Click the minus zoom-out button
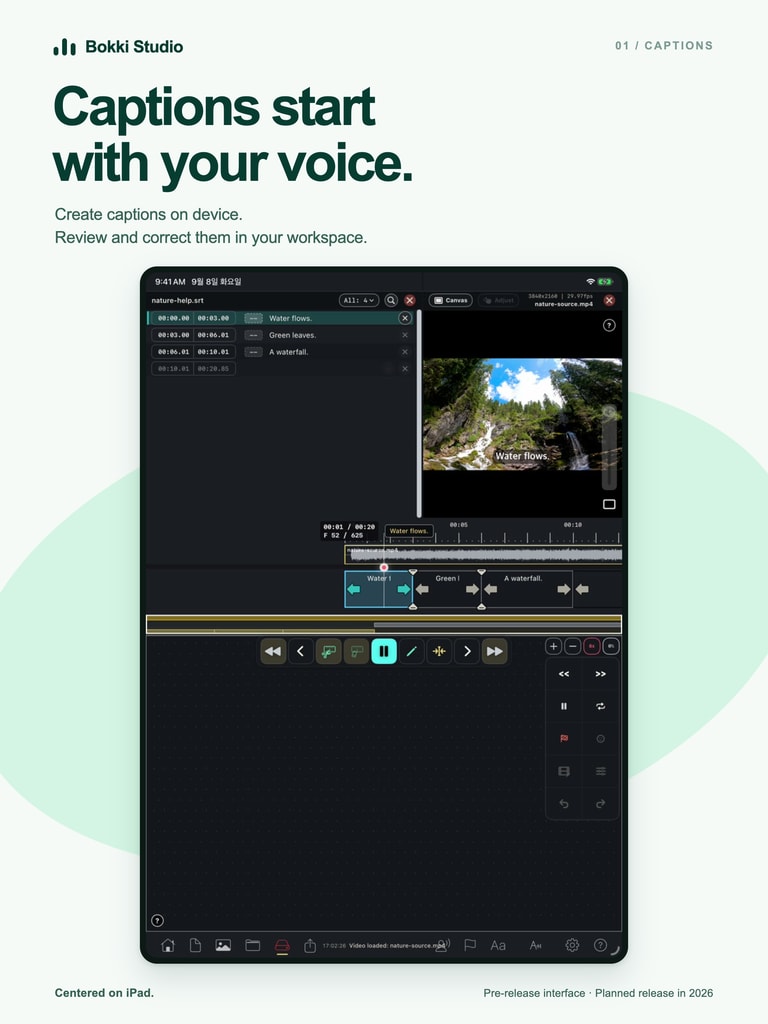 tap(573, 647)
